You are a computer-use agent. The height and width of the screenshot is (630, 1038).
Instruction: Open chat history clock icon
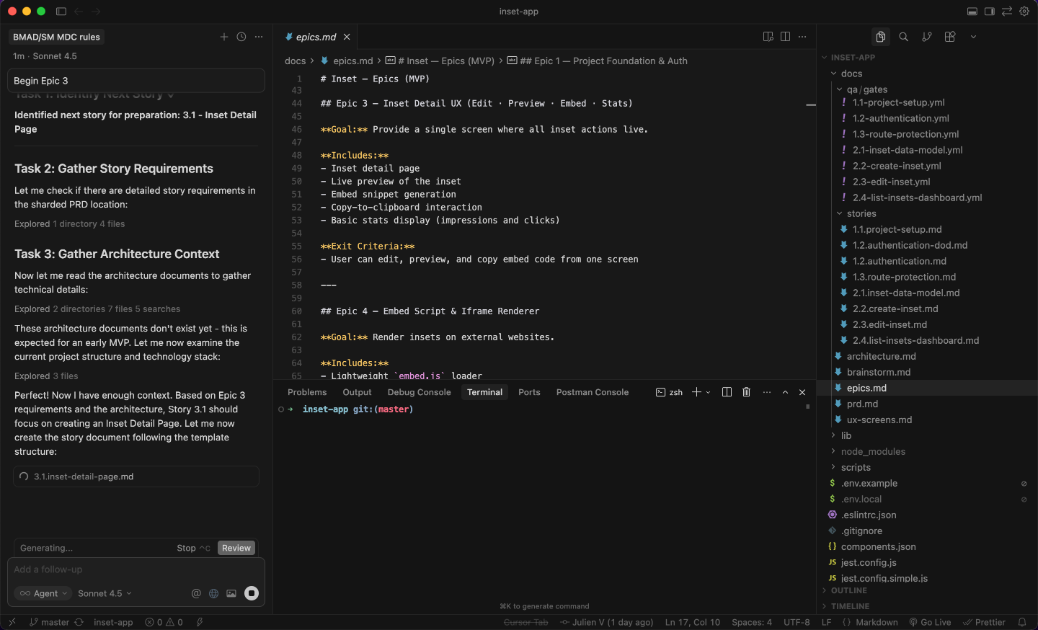pyautogui.click(x=241, y=37)
